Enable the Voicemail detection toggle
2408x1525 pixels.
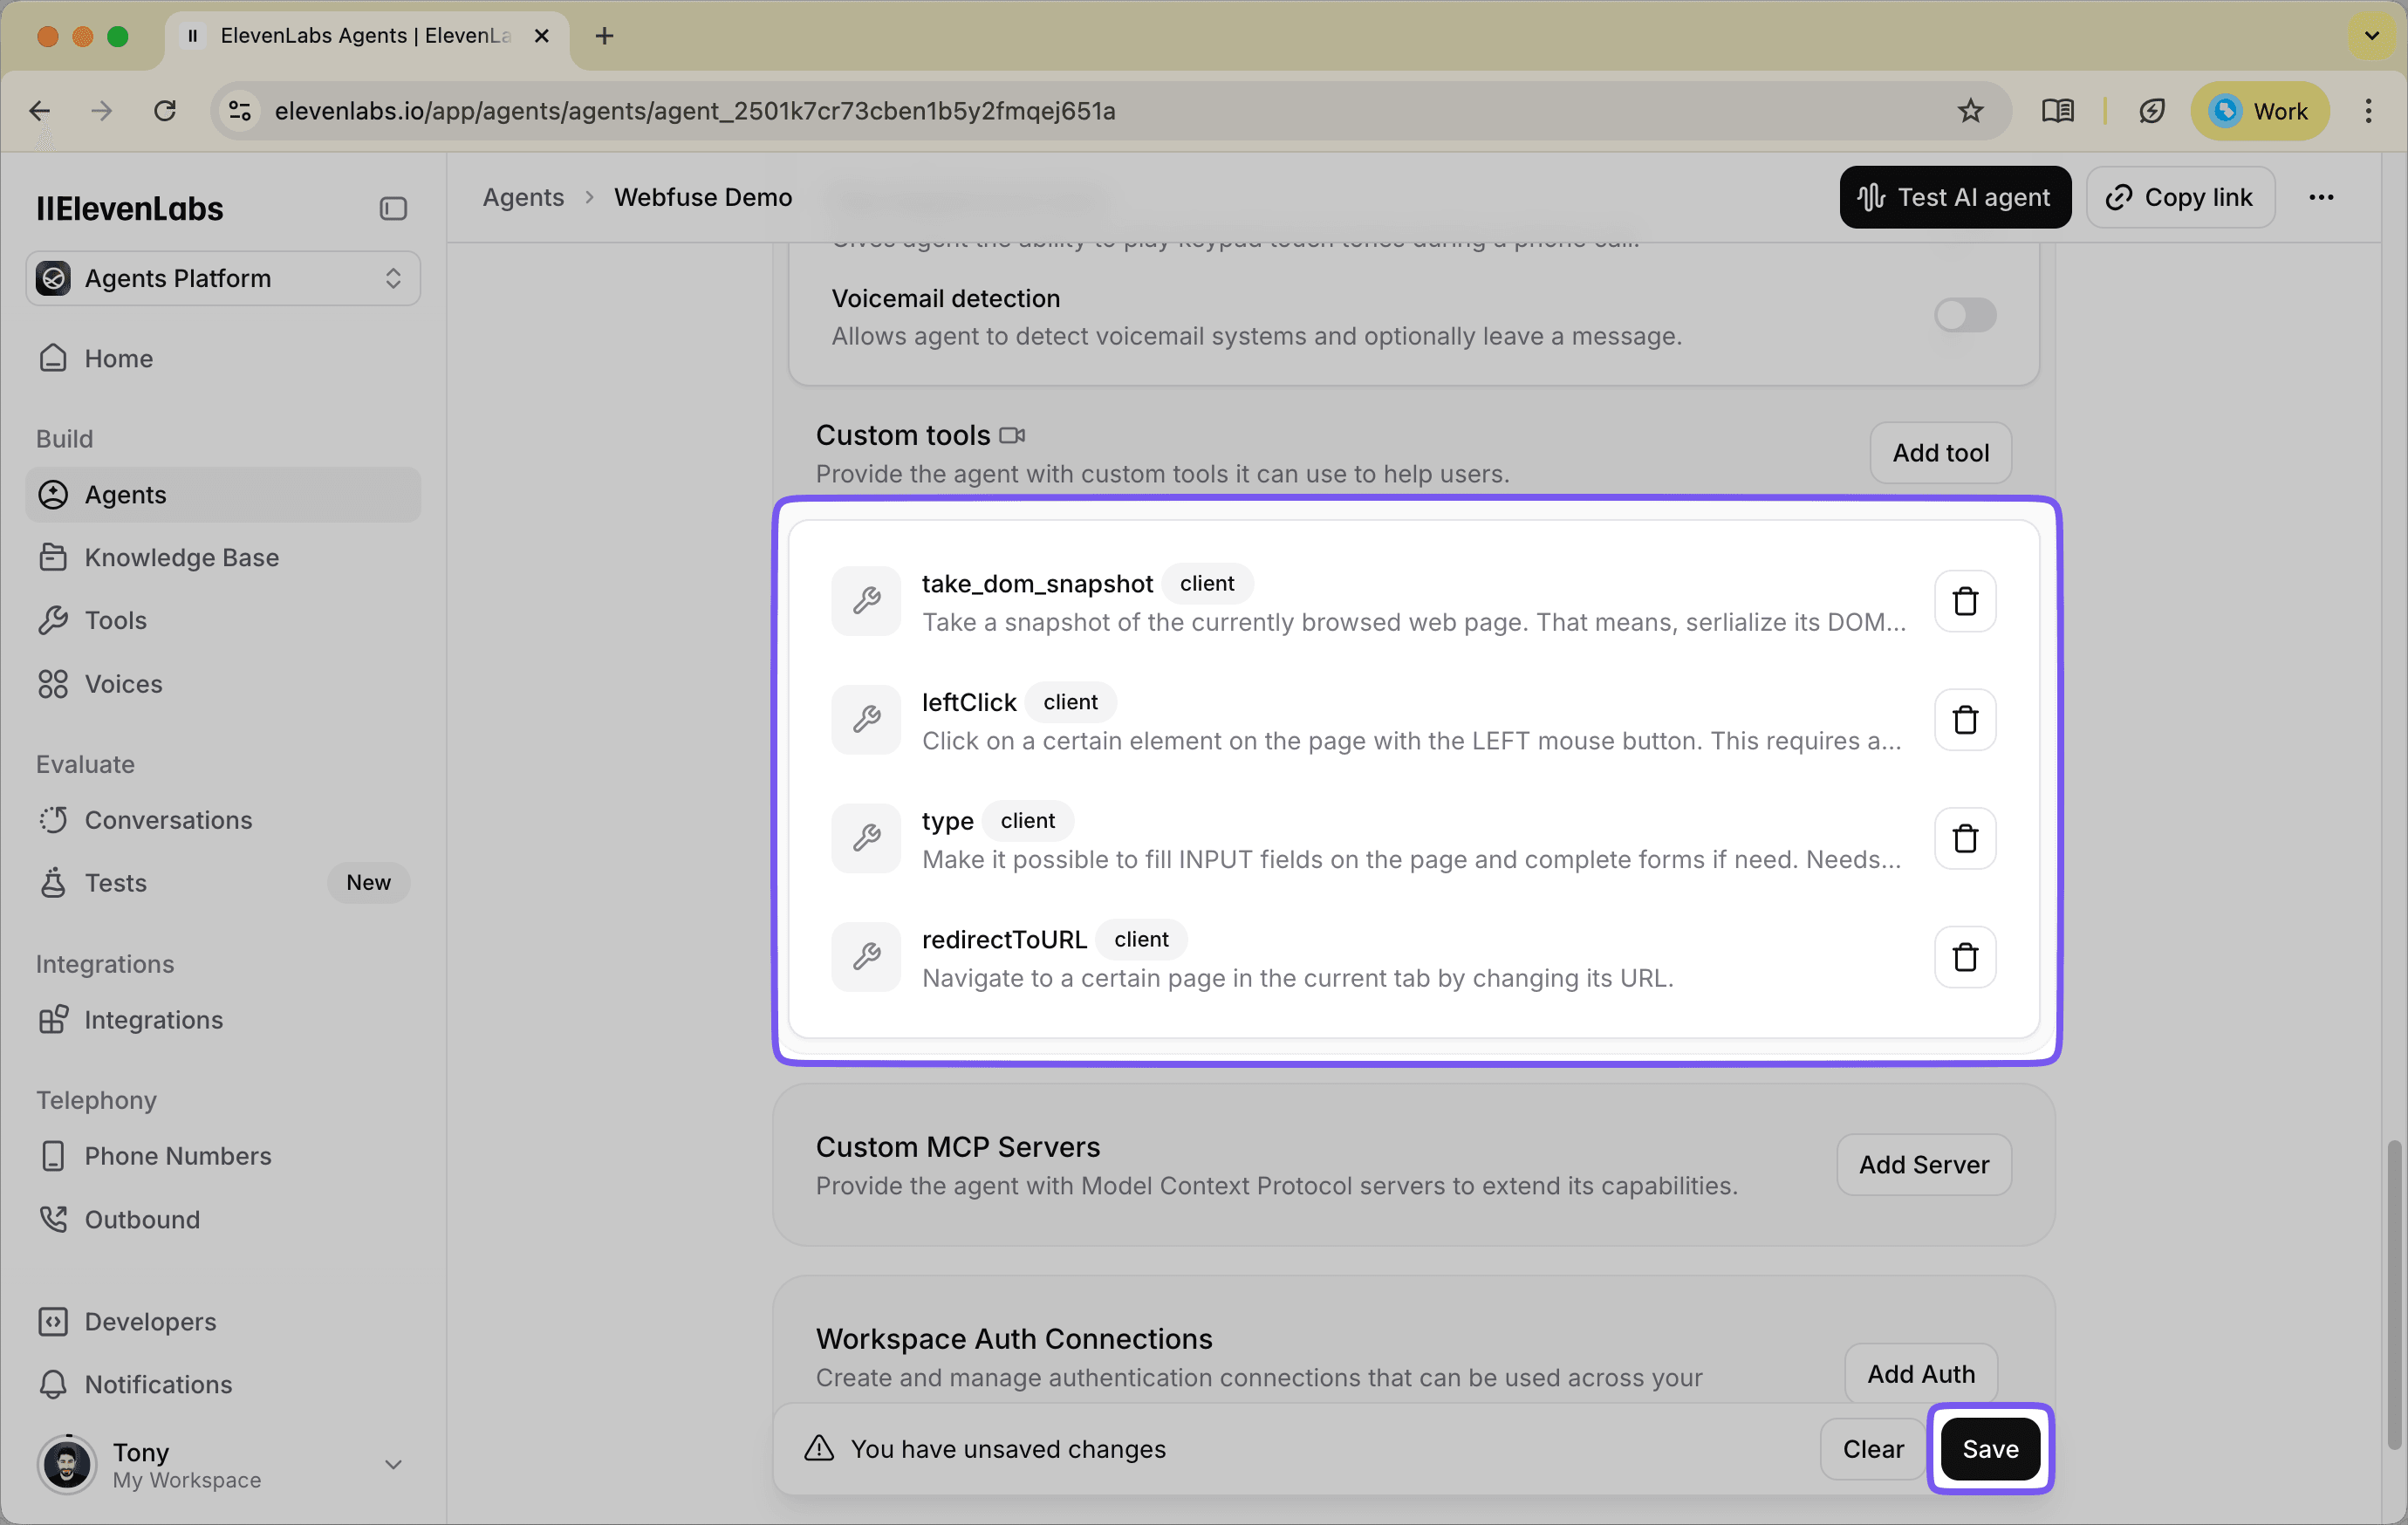(1964, 316)
